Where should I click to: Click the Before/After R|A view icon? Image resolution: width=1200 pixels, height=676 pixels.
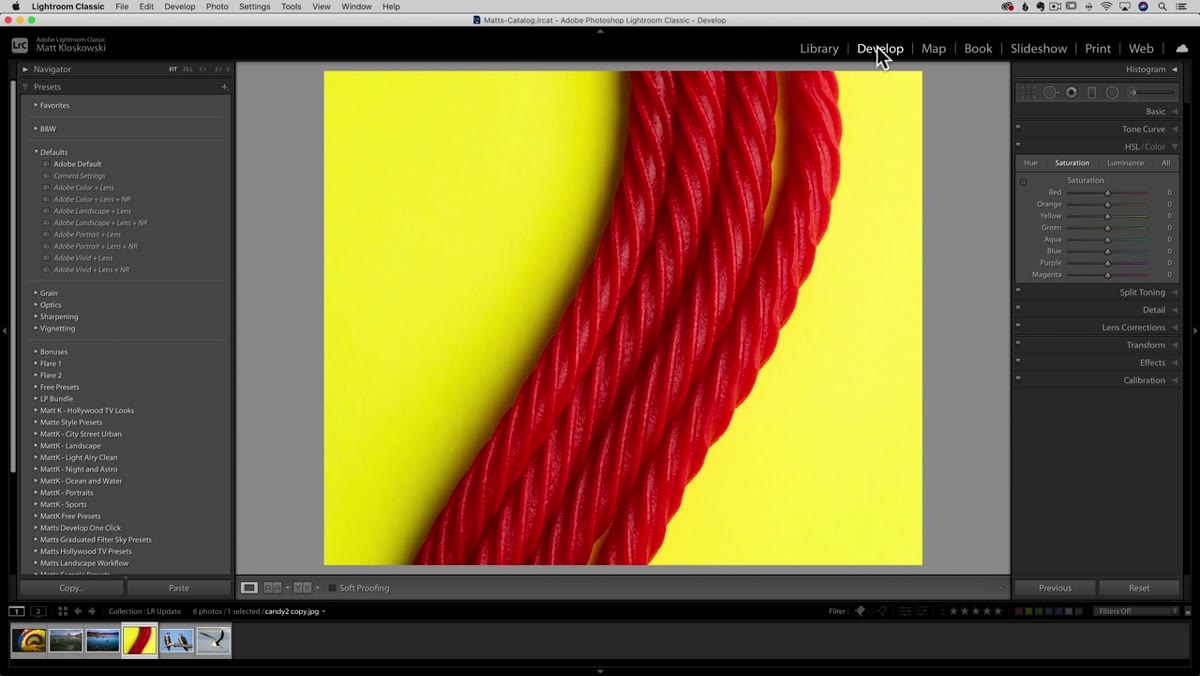[x=272, y=588]
